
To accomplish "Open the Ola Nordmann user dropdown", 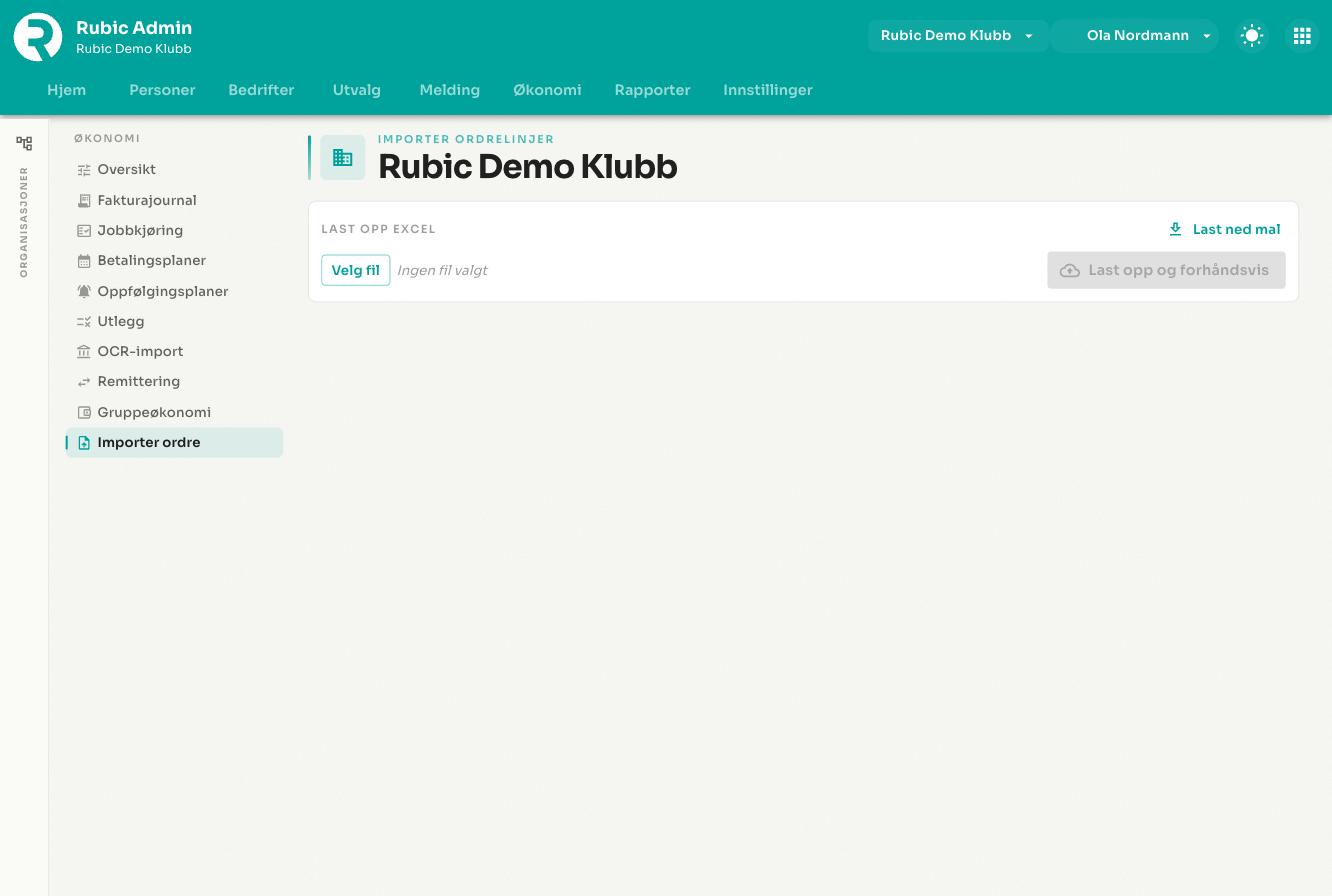I will [x=1135, y=36].
